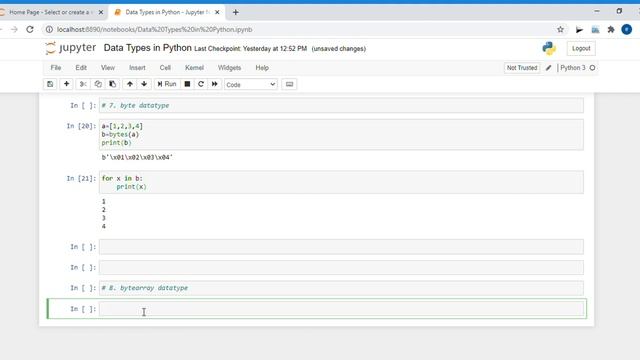The width and height of the screenshot is (640, 360).
Task: Reload the page
Action: click(30, 29)
